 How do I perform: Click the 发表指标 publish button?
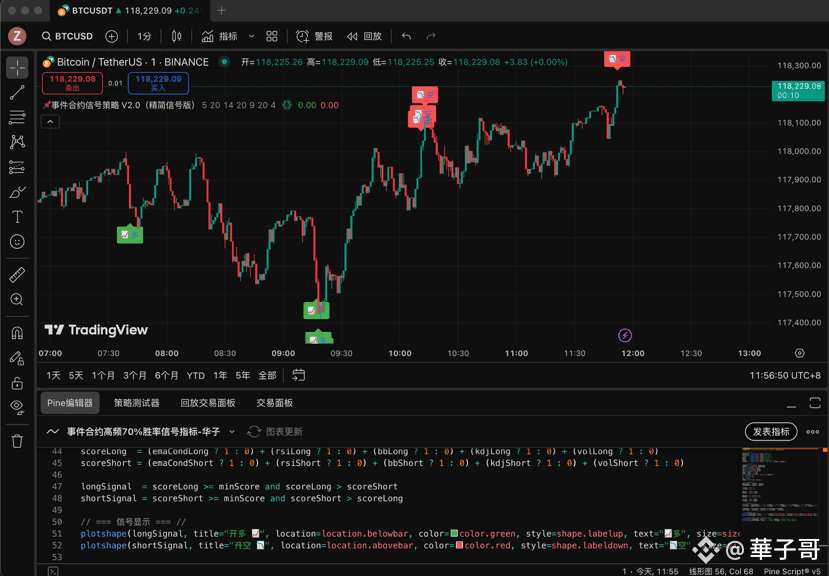click(x=771, y=432)
